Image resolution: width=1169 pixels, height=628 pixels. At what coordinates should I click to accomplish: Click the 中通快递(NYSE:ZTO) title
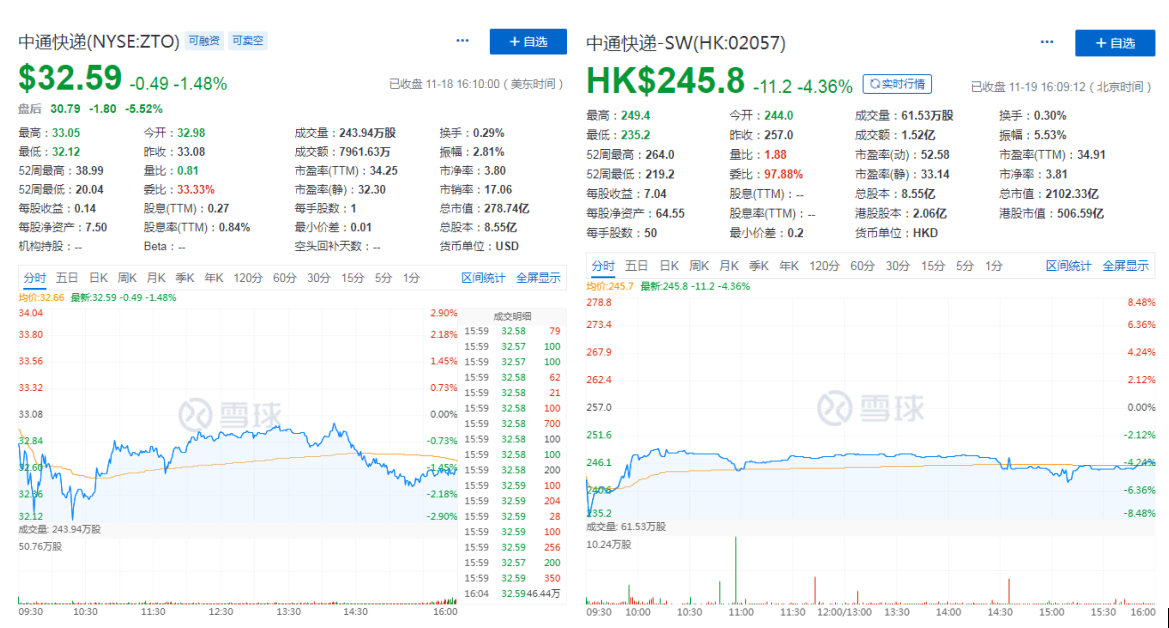[x=98, y=41]
